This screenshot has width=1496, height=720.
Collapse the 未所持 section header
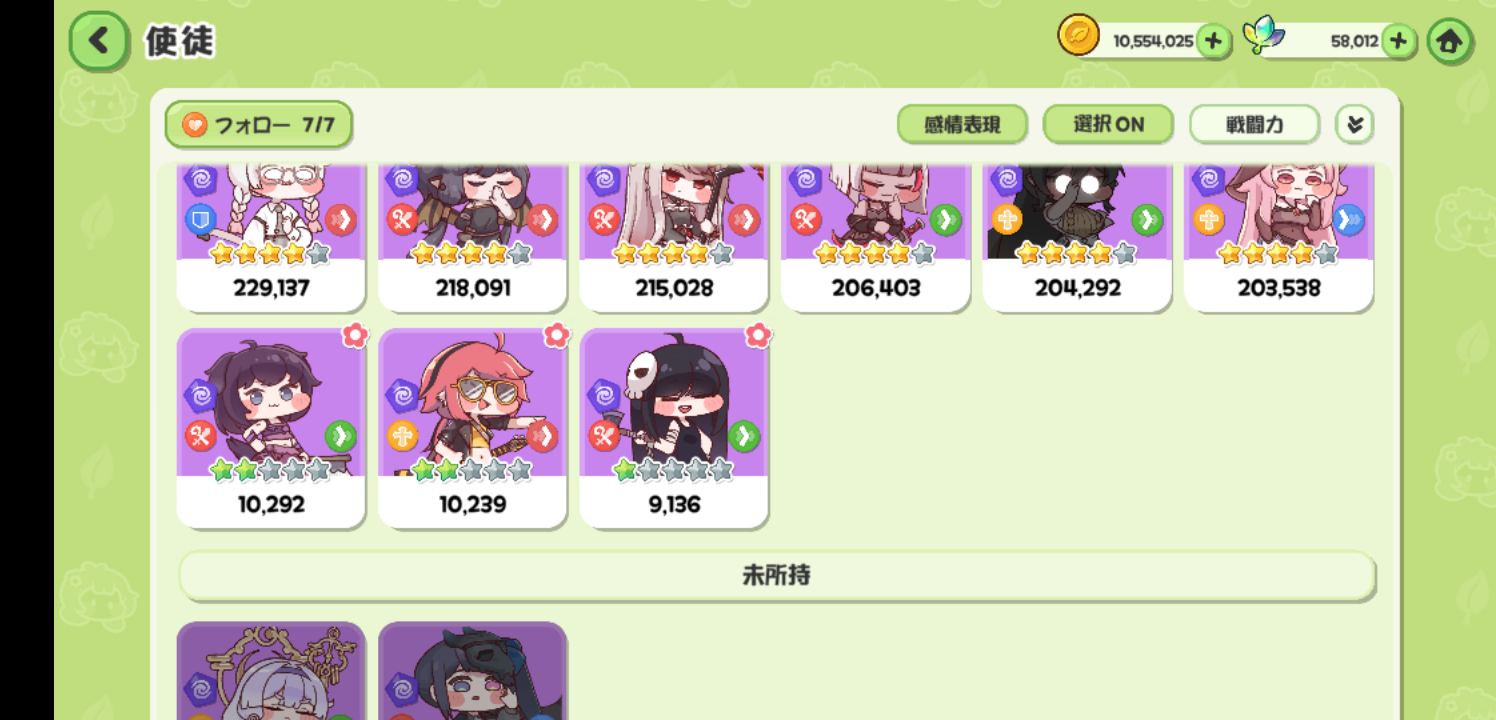tap(777, 576)
